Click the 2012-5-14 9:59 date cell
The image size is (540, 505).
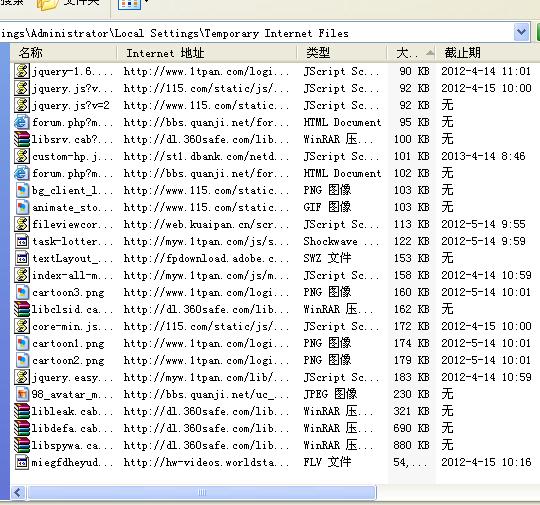tap(483, 241)
